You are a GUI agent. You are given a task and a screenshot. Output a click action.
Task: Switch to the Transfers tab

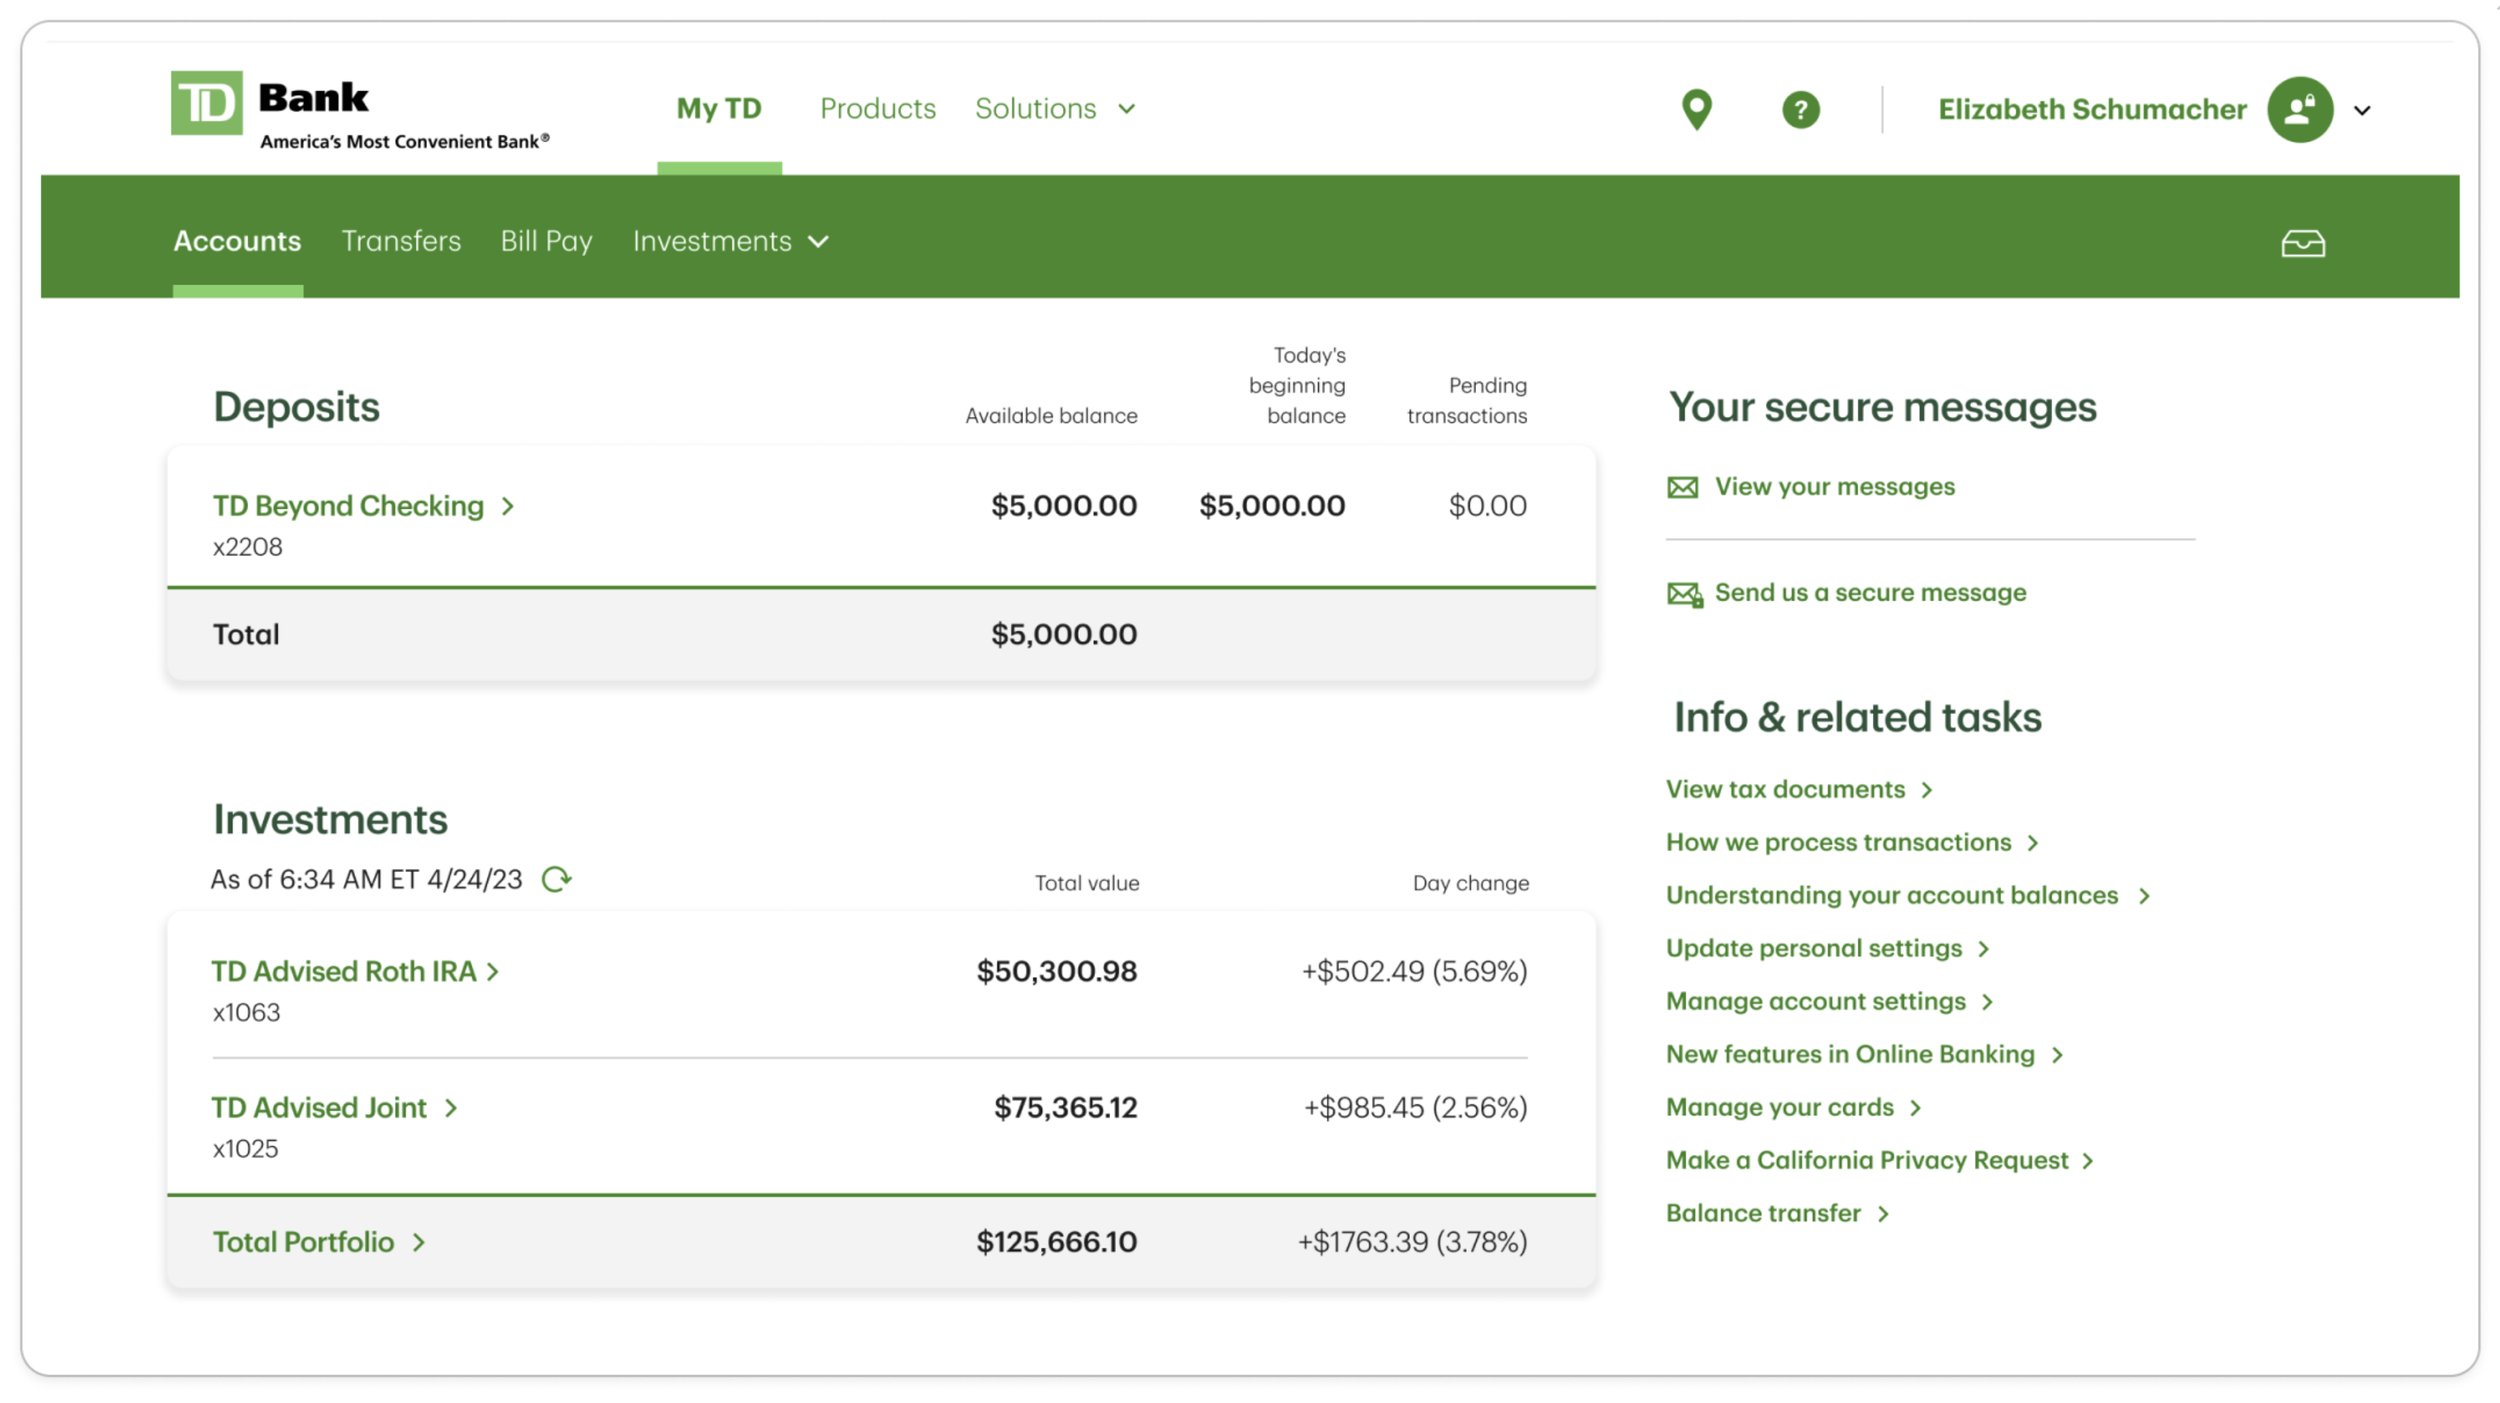point(401,242)
